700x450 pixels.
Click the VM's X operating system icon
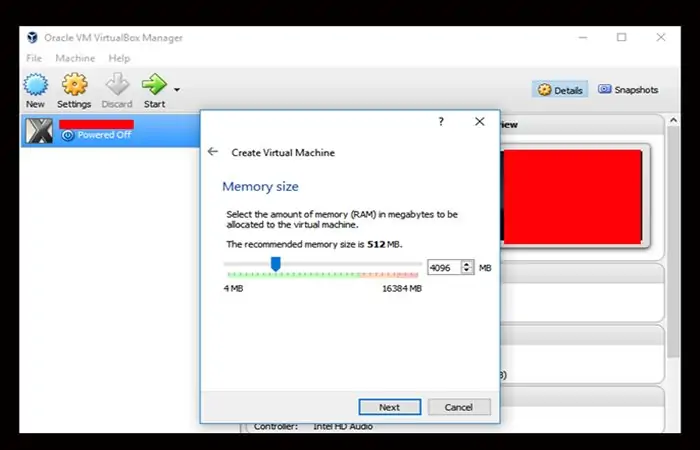tap(39, 131)
